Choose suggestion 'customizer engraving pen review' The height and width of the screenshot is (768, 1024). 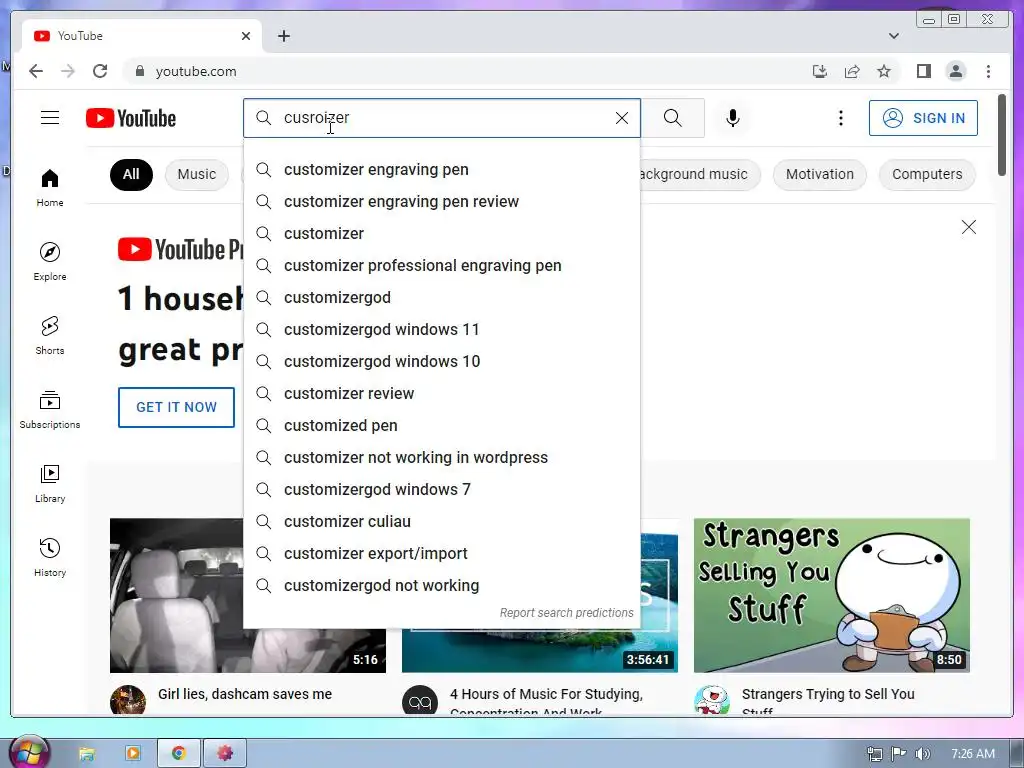[442, 201]
